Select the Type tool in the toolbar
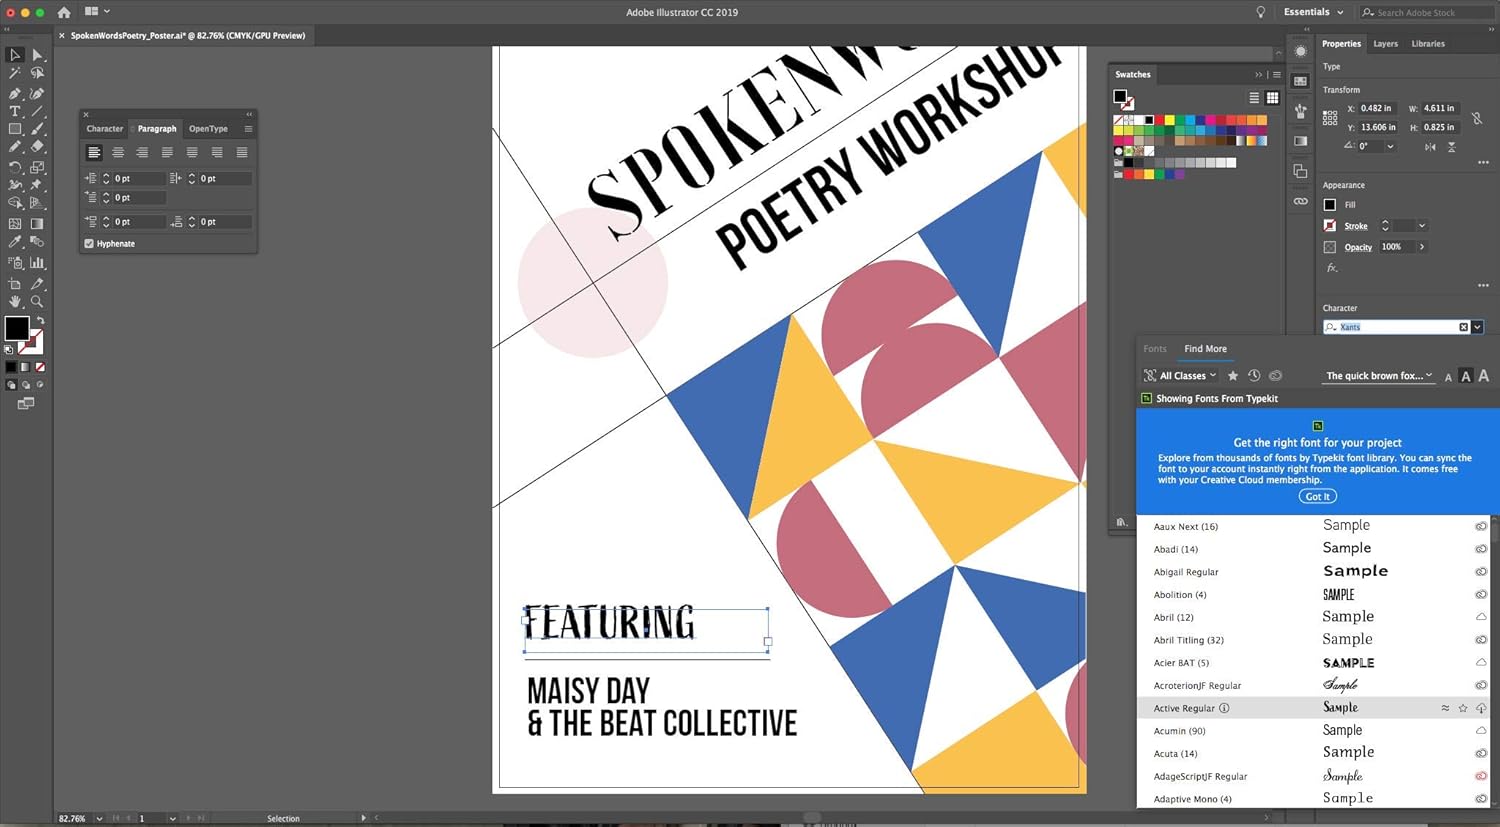Image resolution: width=1500 pixels, height=827 pixels. [x=14, y=111]
